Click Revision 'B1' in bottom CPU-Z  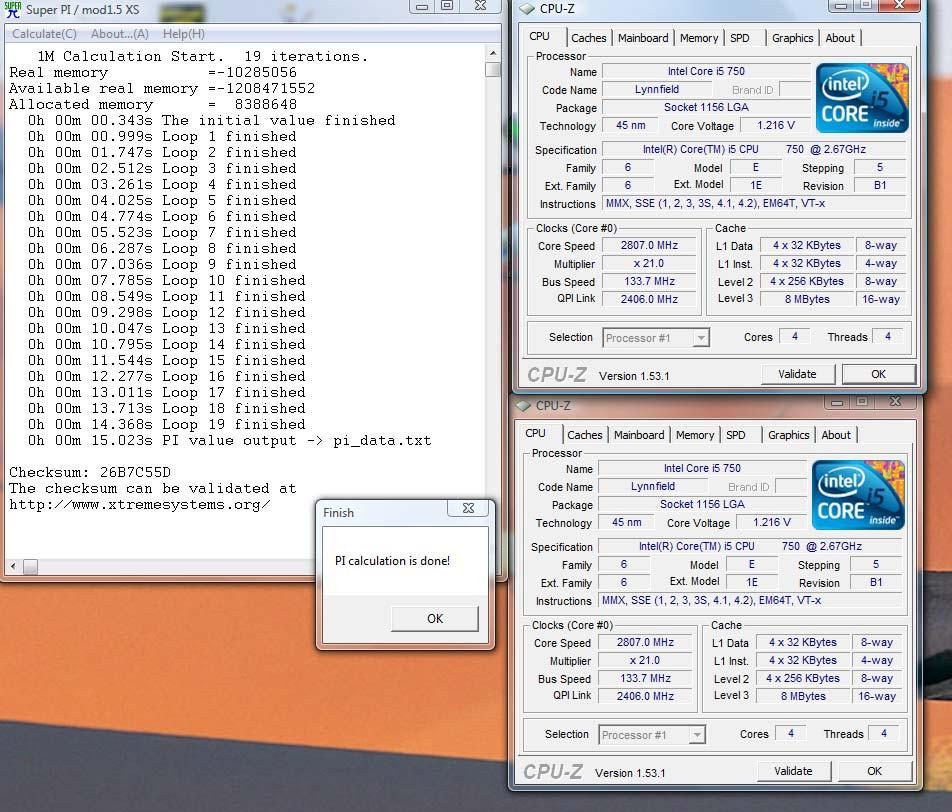tap(876, 582)
